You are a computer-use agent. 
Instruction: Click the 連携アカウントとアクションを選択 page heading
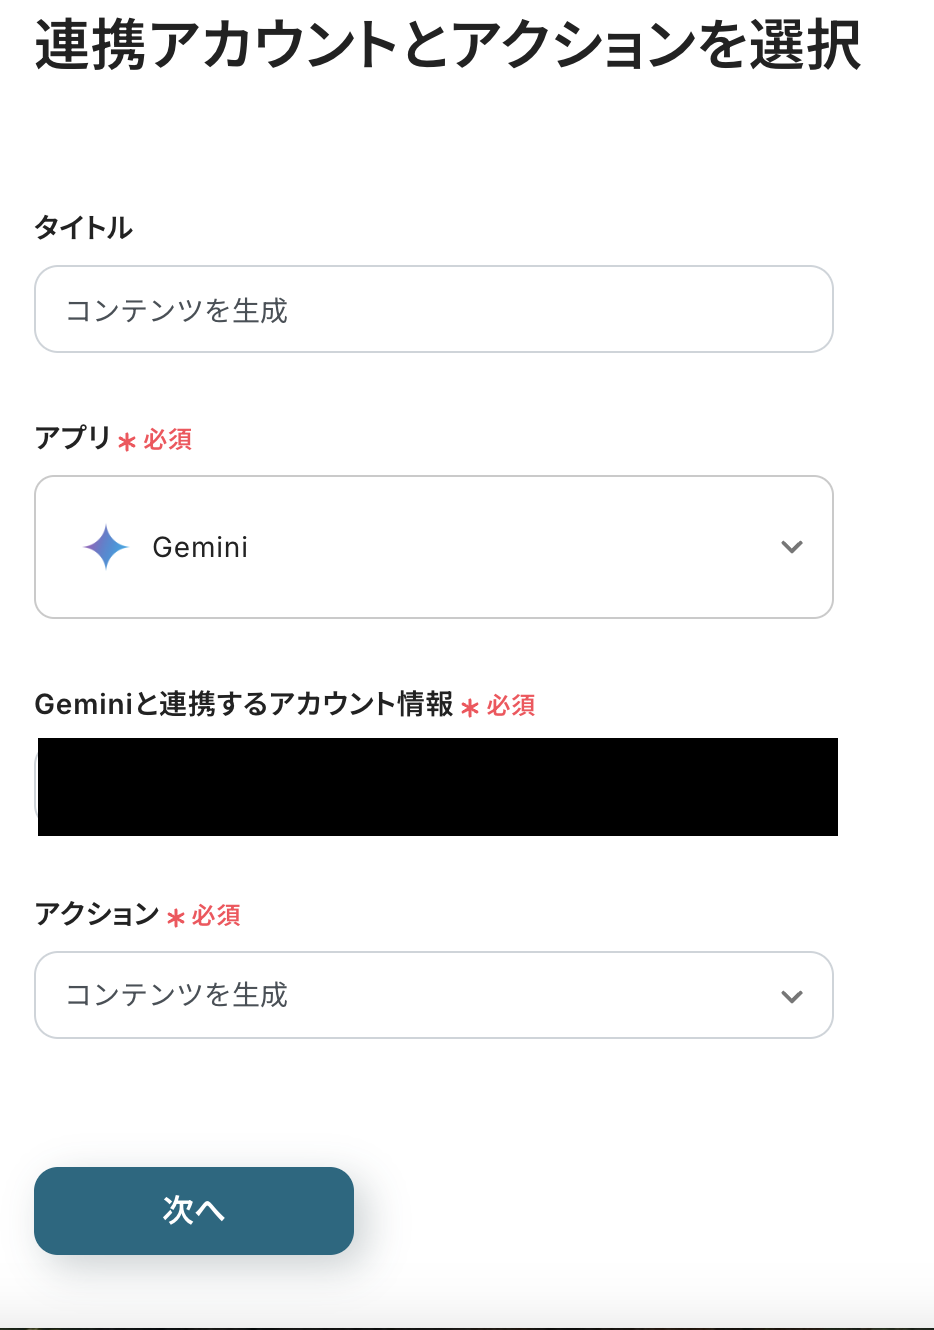447,46
